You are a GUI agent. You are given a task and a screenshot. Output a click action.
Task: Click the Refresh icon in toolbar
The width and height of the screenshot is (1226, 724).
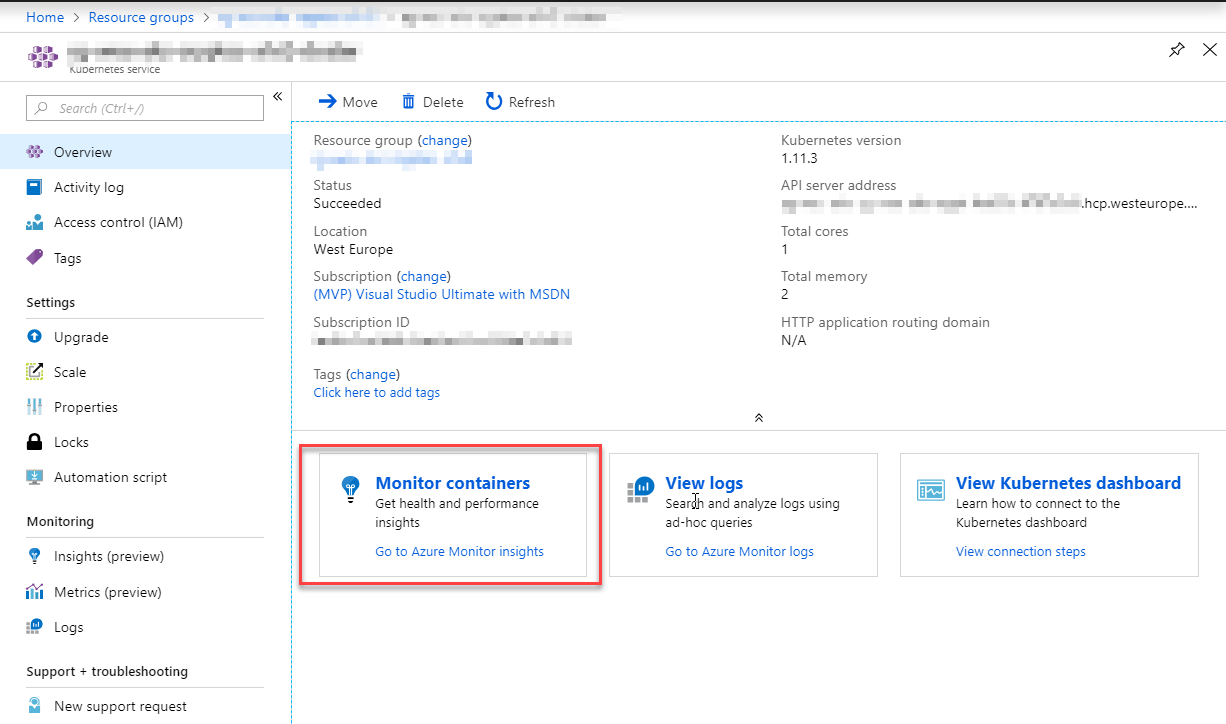(494, 101)
